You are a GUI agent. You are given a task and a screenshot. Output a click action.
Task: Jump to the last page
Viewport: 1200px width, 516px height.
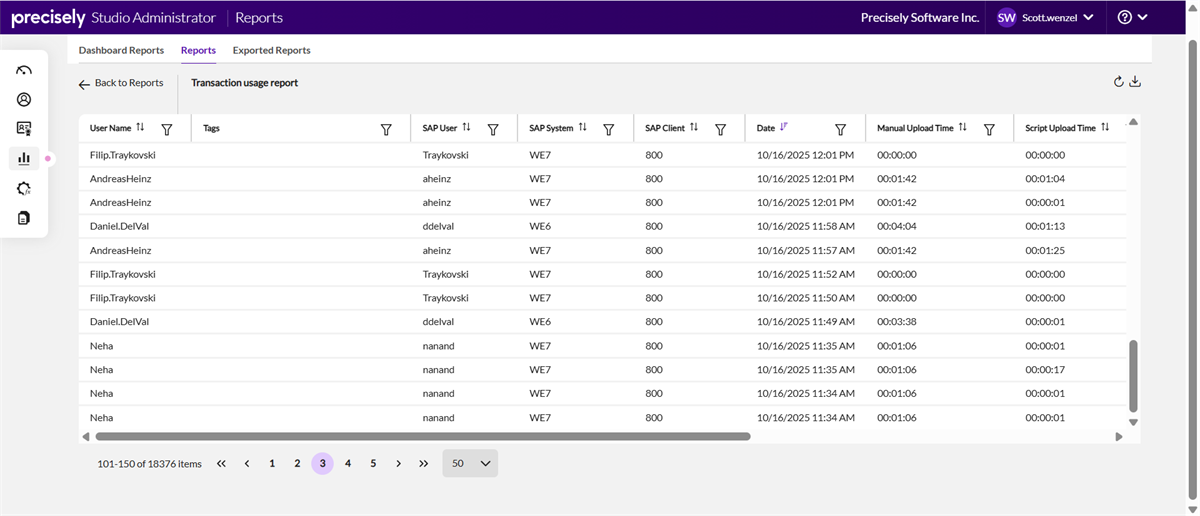[424, 463]
